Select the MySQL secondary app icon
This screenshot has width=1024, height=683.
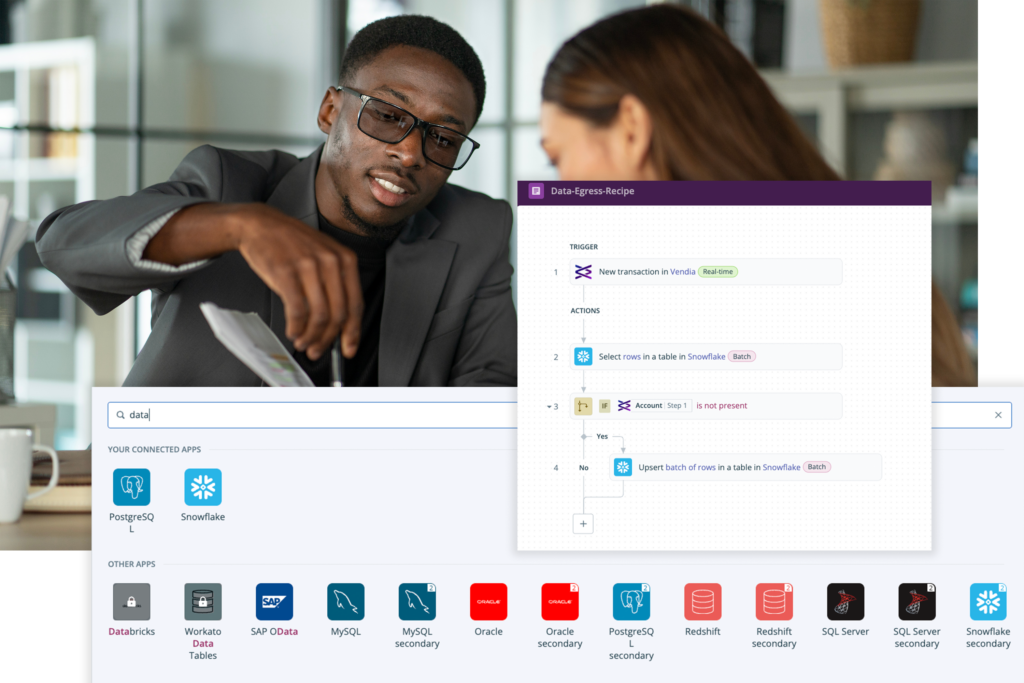tap(417, 601)
